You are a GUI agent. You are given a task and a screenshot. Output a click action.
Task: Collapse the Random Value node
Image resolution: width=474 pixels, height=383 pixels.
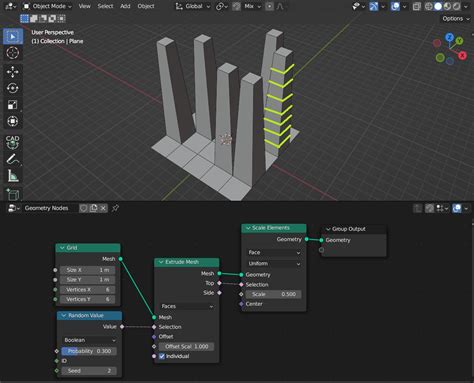pos(64,315)
